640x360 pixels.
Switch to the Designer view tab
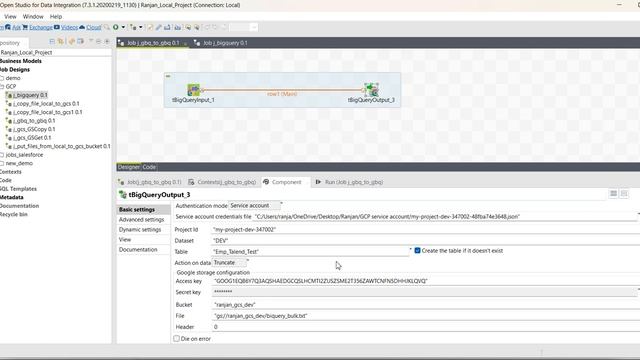(129, 167)
